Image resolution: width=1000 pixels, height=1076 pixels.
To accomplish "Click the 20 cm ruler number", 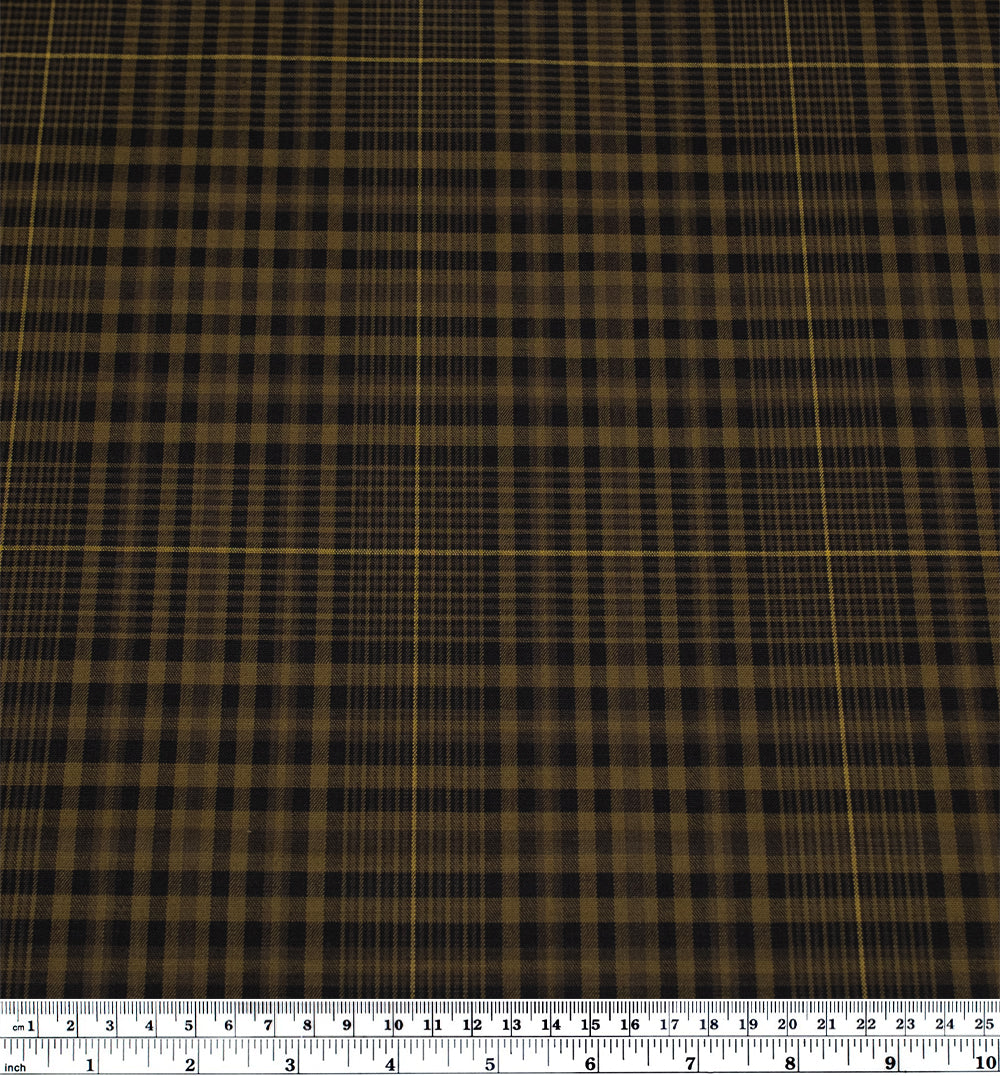I will pyautogui.click(x=787, y=1025).
